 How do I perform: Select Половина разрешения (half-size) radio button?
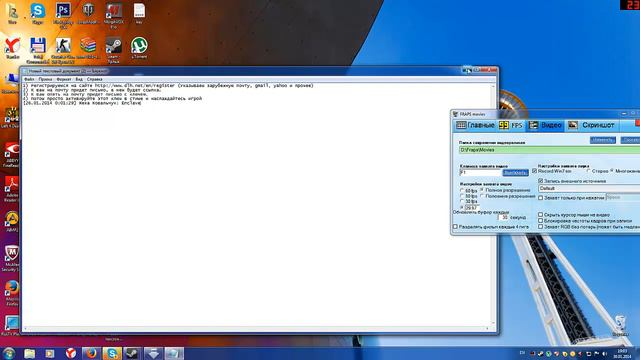[x=482, y=196]
